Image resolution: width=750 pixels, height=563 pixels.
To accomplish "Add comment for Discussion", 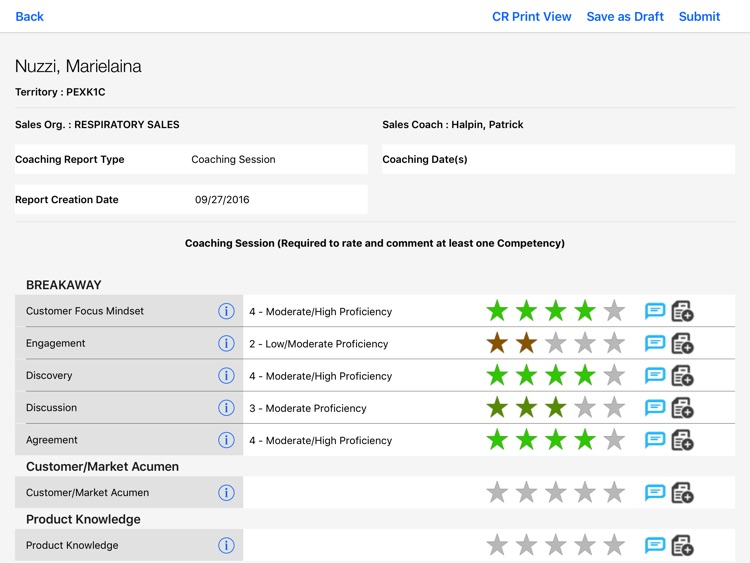I will pyautogui.click(x=655, y=408).
